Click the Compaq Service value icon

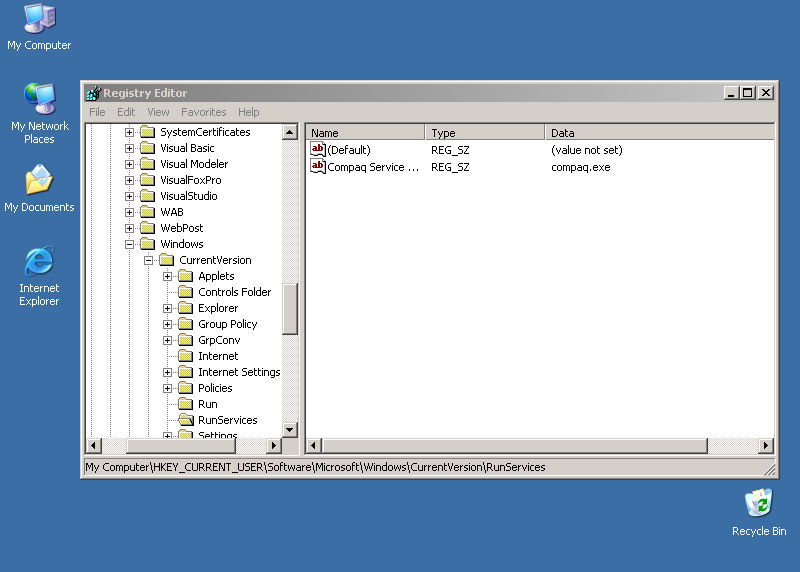click(x=318, y=166)
